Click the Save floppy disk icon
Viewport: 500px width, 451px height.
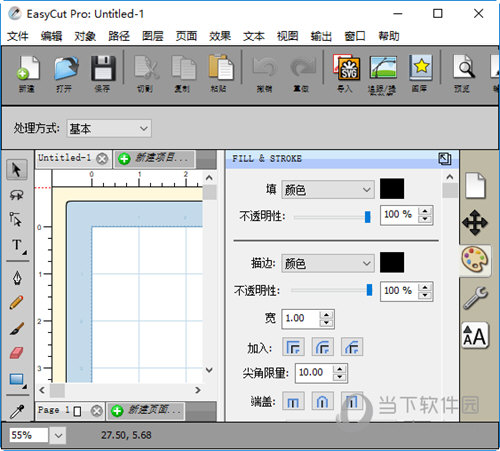pos(103,68)
